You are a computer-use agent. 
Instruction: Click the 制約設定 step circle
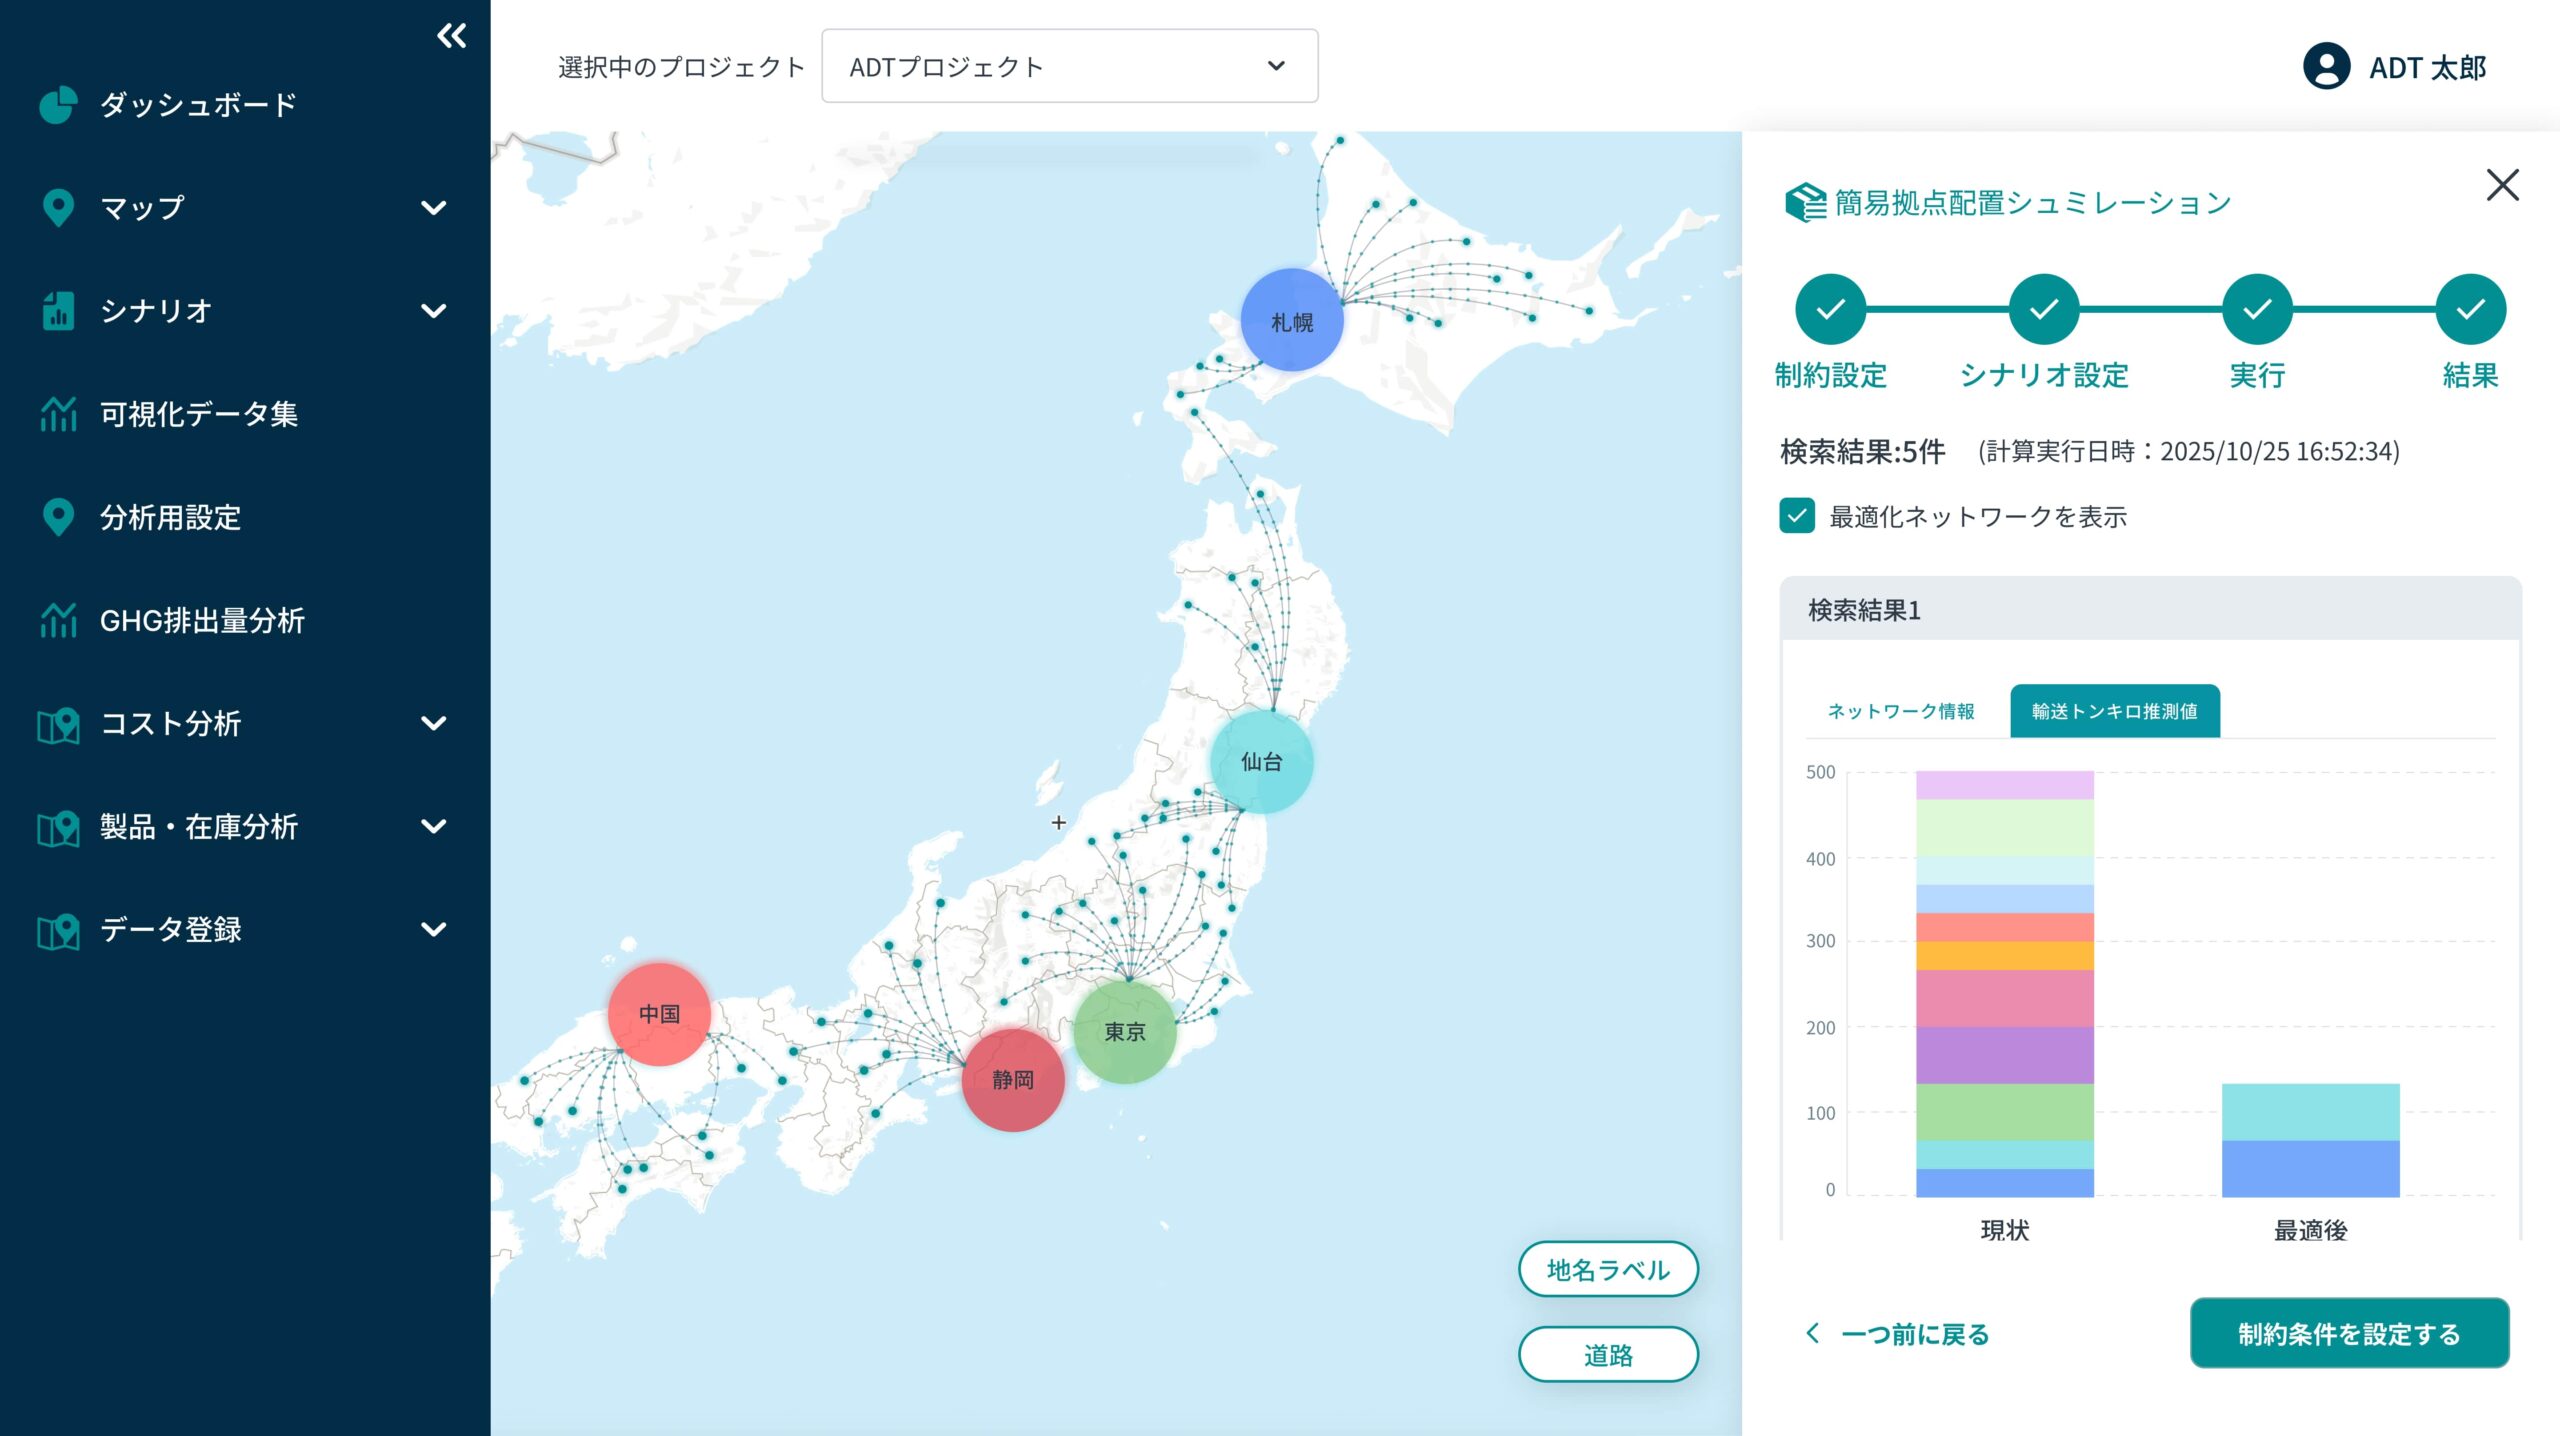[1830, 309]
